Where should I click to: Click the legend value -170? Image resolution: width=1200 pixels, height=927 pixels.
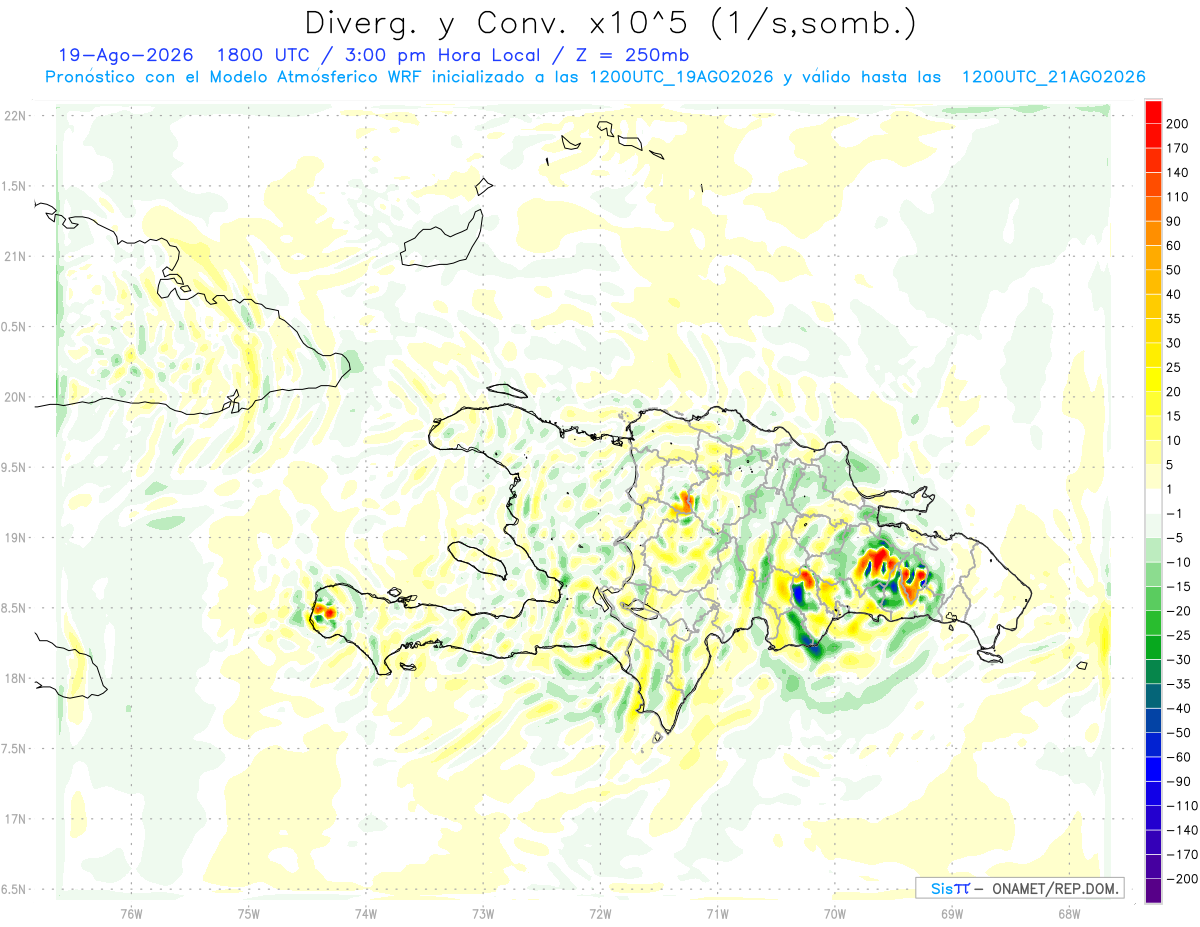pyautogui.click(x=1180, y=855)
